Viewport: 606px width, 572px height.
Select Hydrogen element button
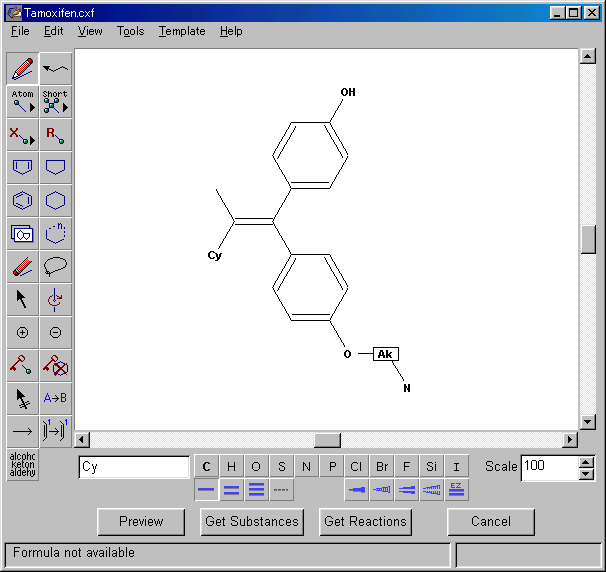click(231, 466)
